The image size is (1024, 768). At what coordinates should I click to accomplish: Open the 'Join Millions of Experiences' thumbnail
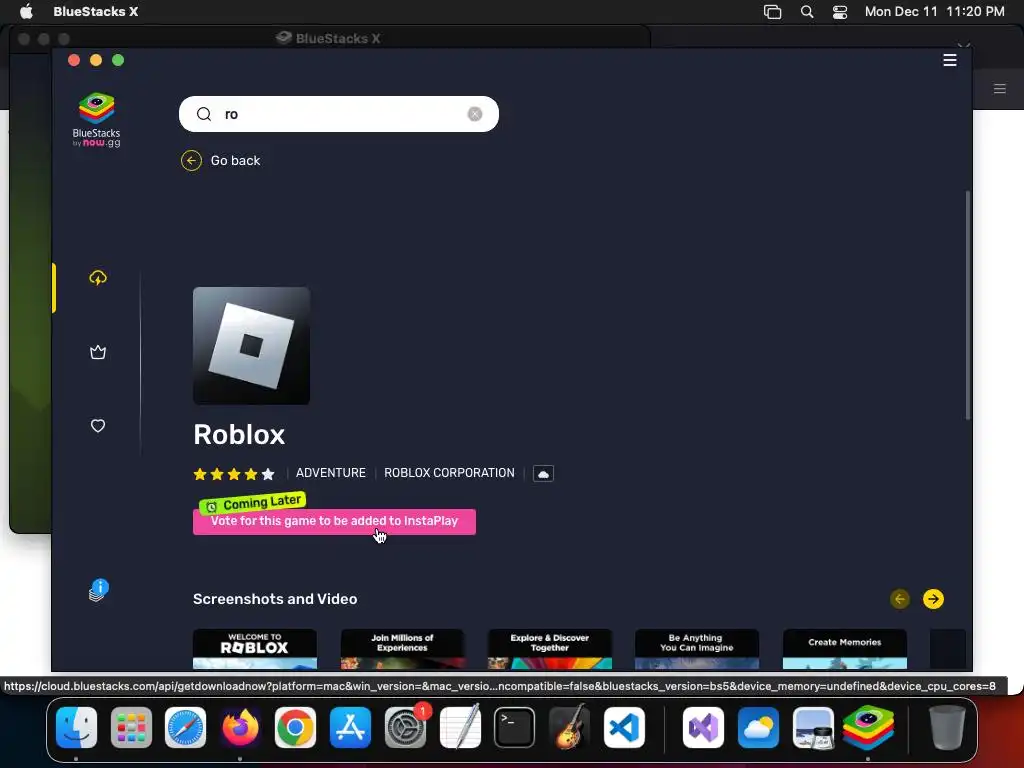coord(402,649)
